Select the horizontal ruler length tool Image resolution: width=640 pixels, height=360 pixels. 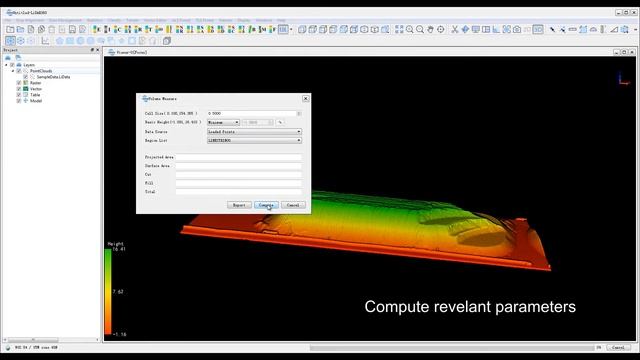coord(573,29)
